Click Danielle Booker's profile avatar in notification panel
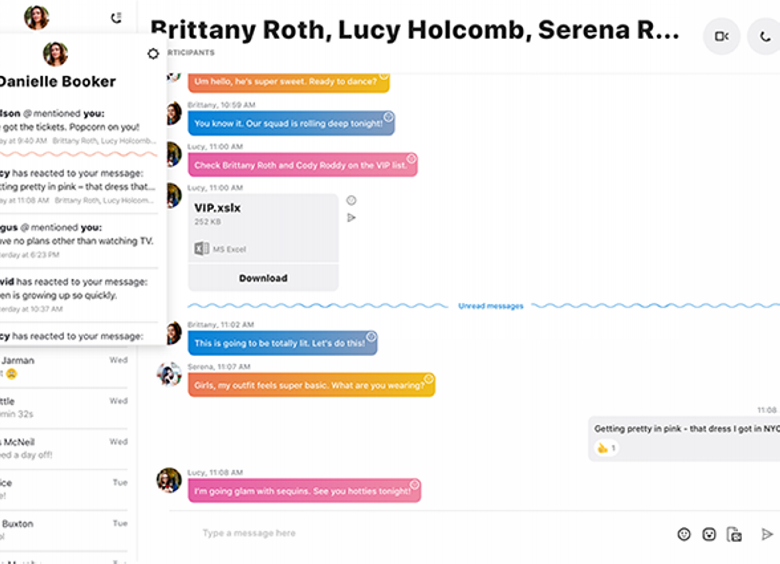Screen dimensions: 780x564 coord(56,53)
